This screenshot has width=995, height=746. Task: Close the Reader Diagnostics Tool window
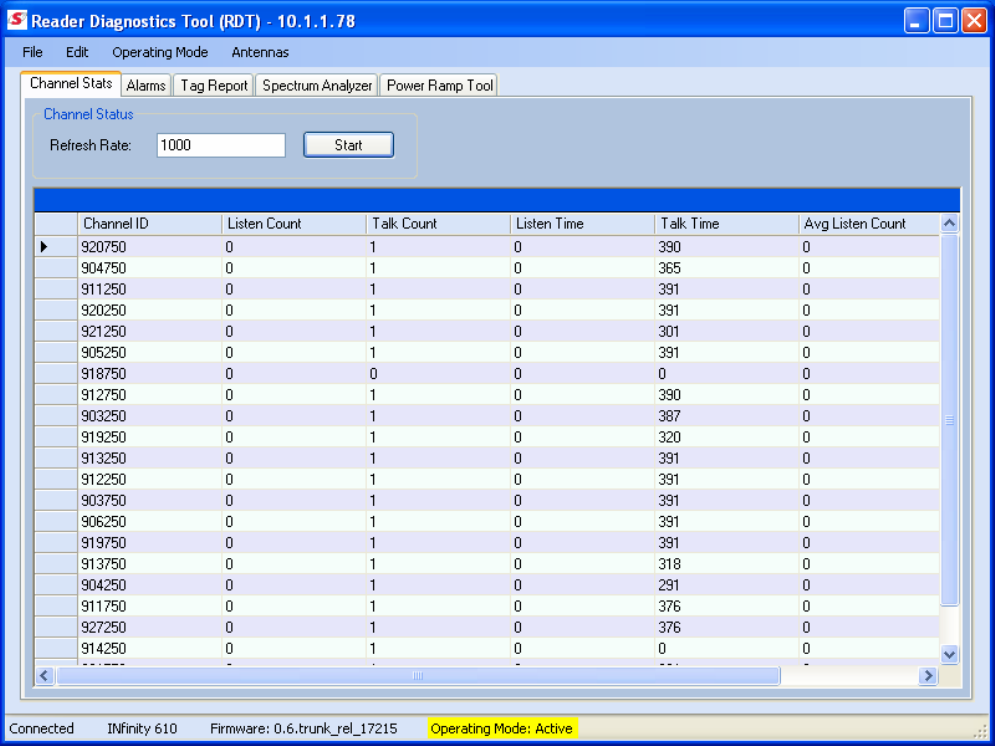click(974, 20)
